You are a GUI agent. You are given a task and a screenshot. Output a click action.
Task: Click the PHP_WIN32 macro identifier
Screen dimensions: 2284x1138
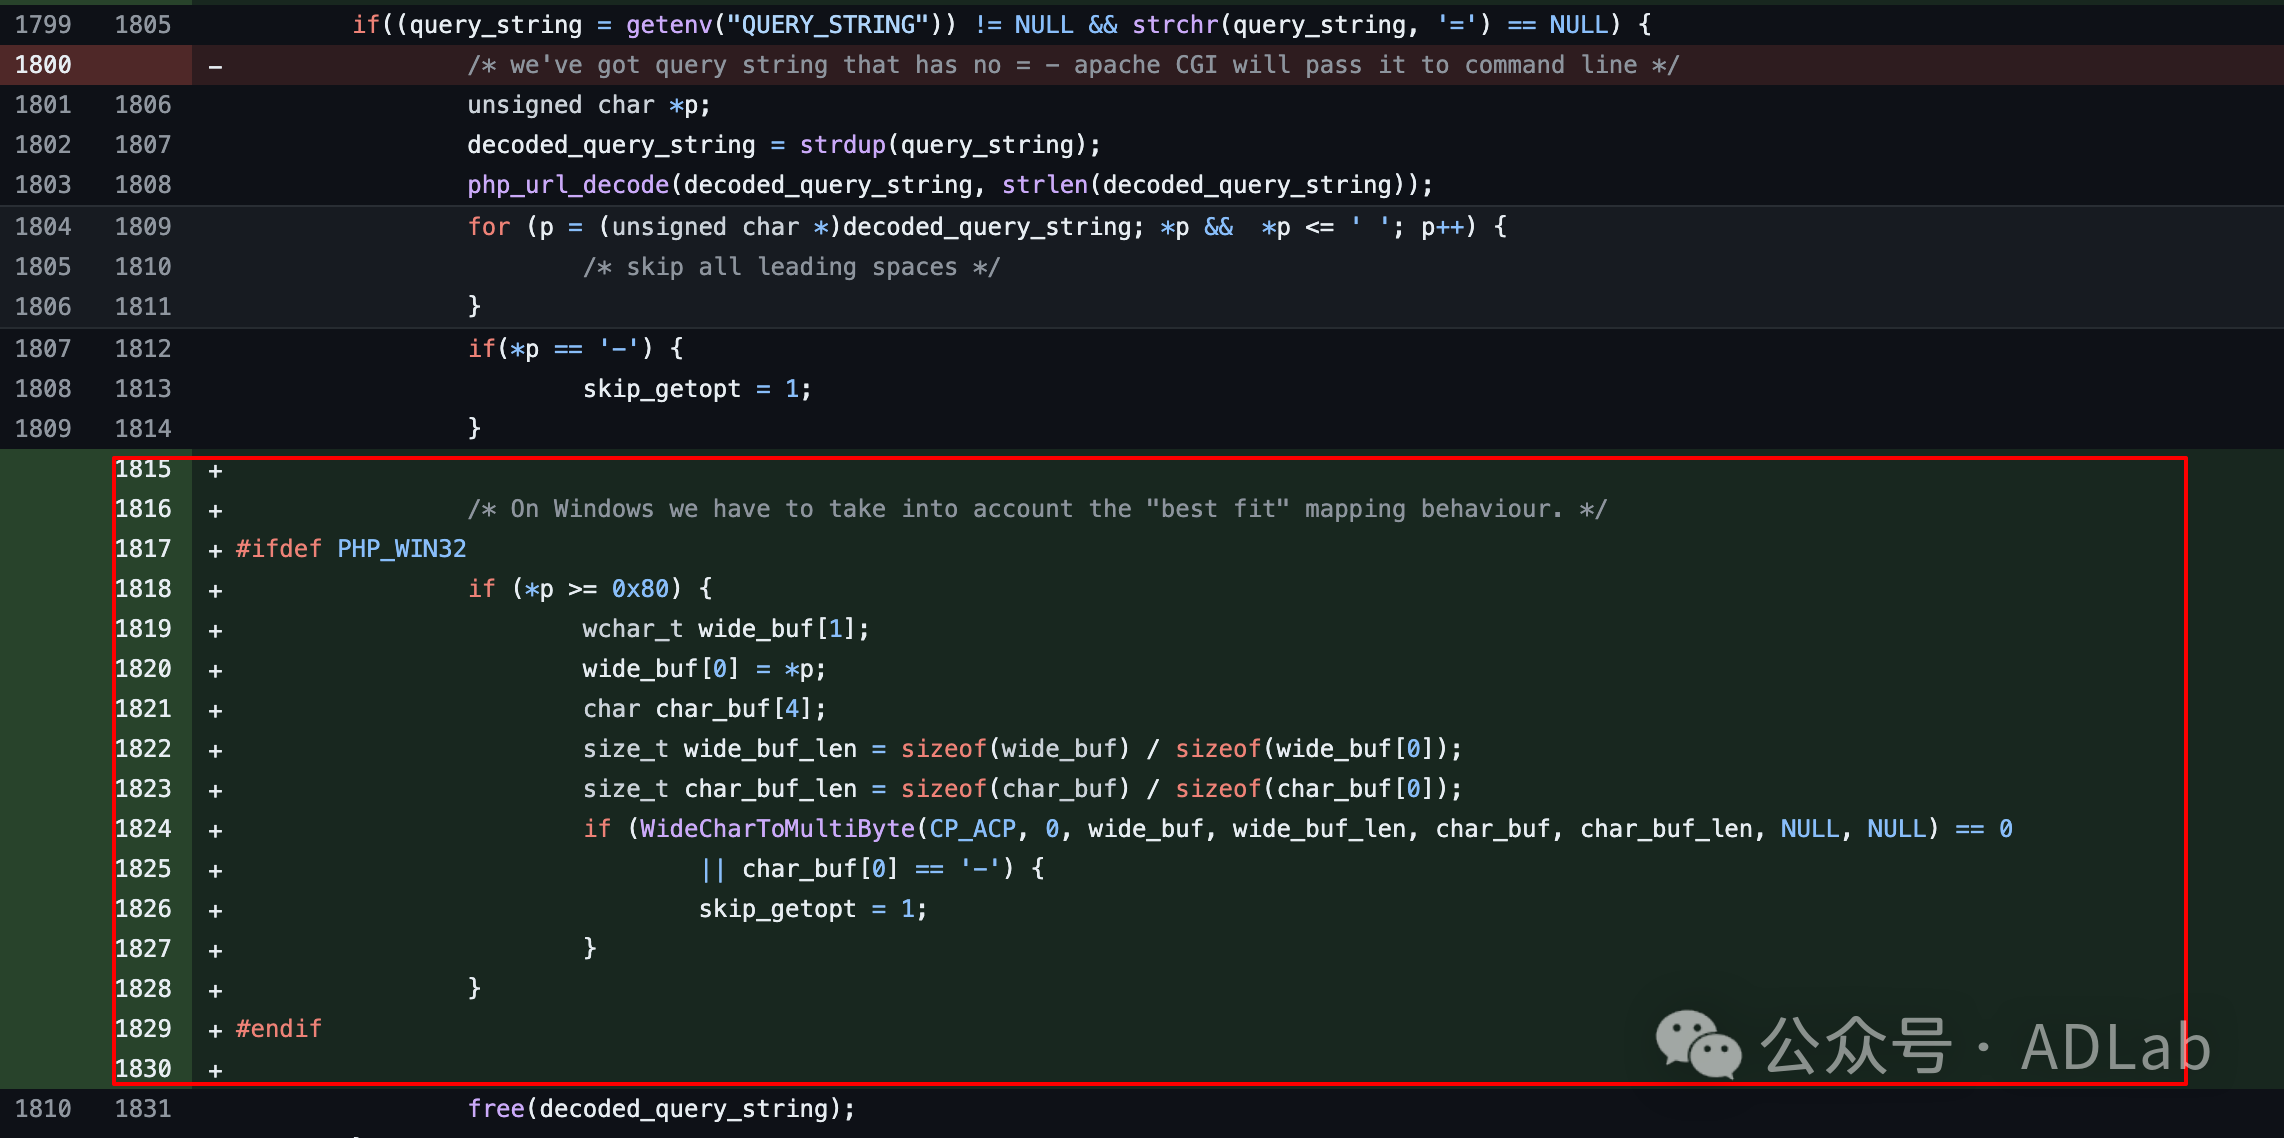(x=401, y=549)
